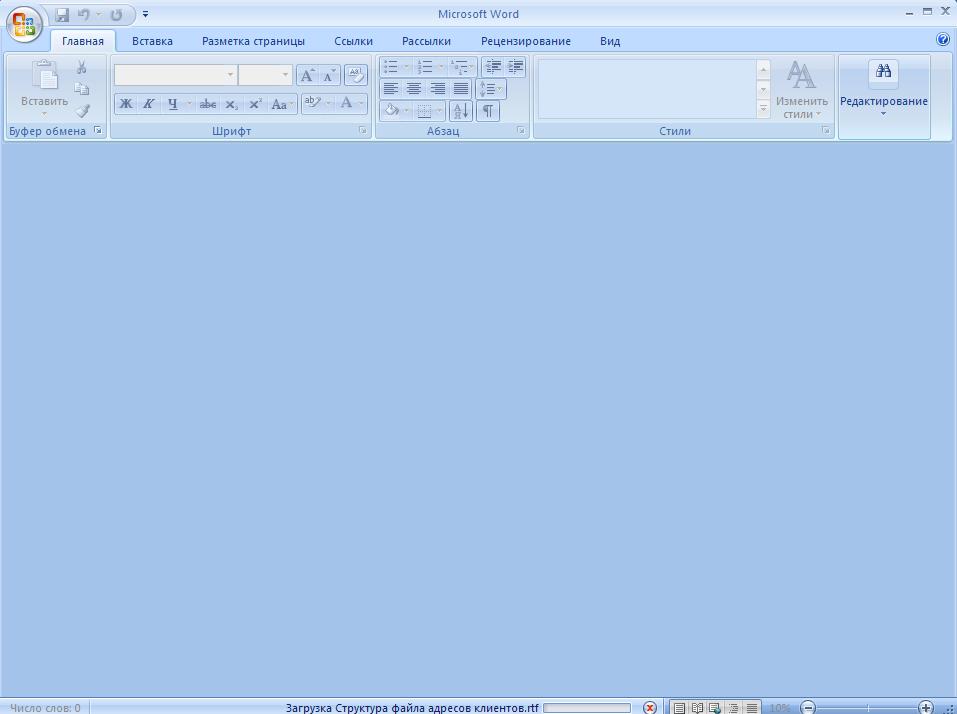
Task: Justify text alignment
Action: point(461,88)
